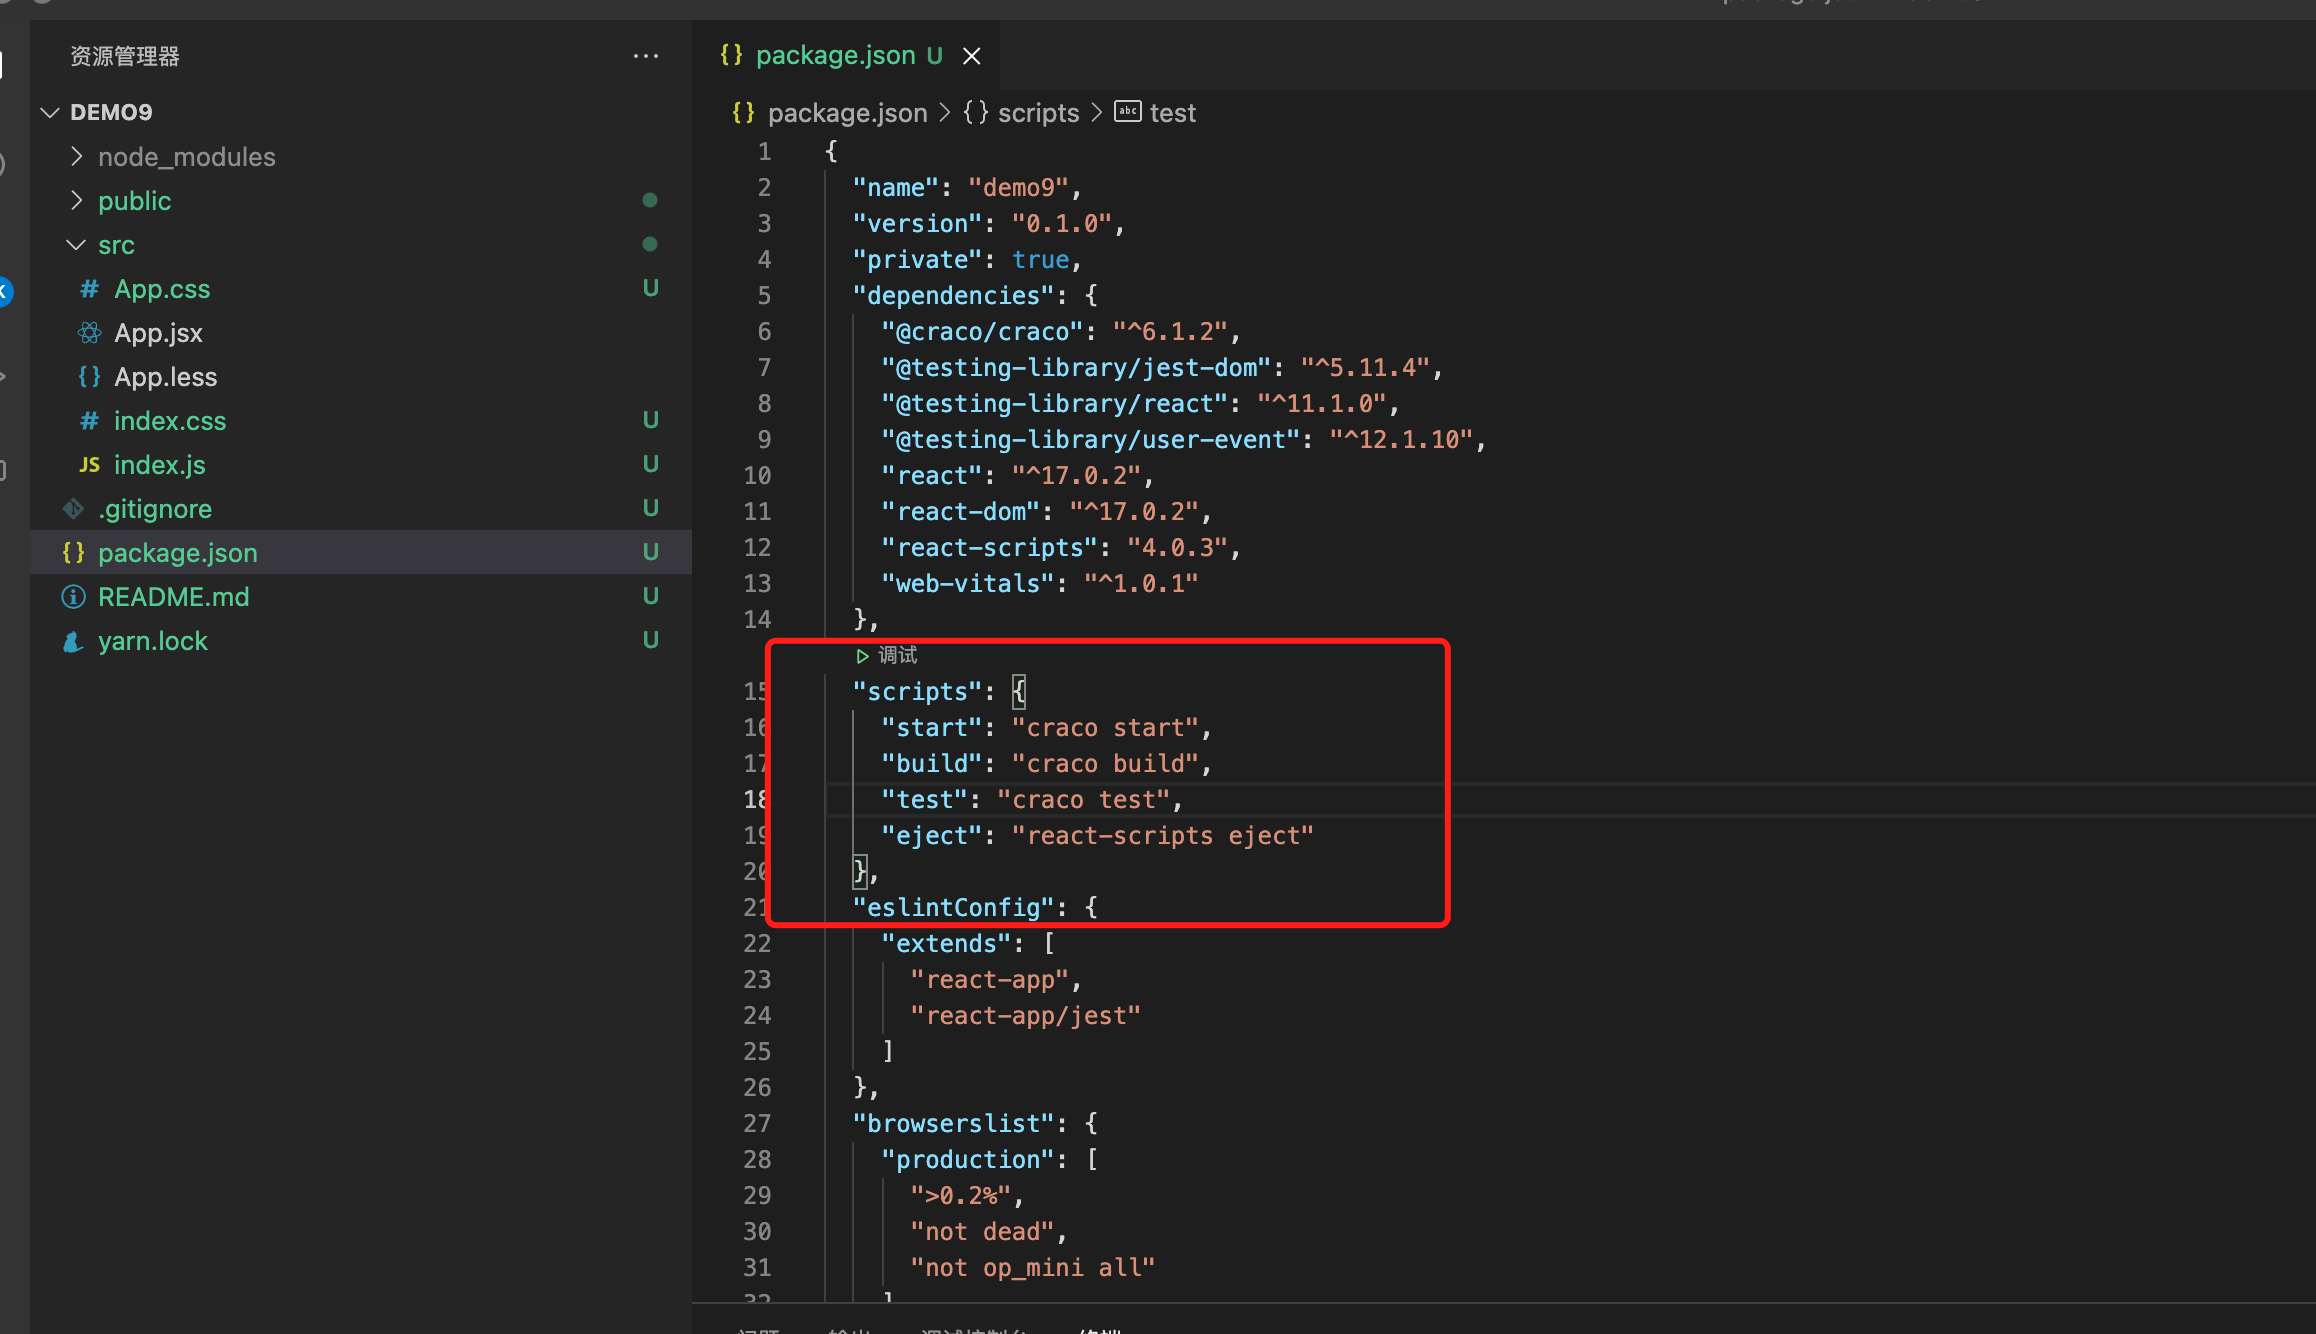Select scripts in the breadcrumb path

pos(1038,113)
